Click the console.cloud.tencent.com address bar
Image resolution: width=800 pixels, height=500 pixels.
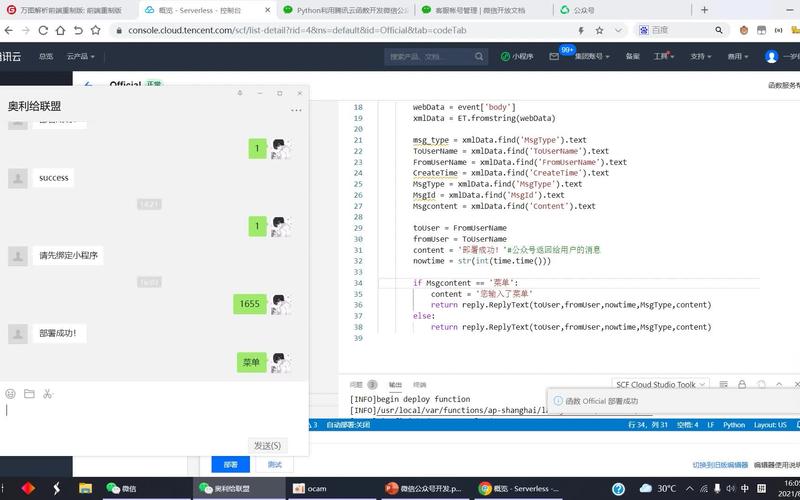pos(297,31)
